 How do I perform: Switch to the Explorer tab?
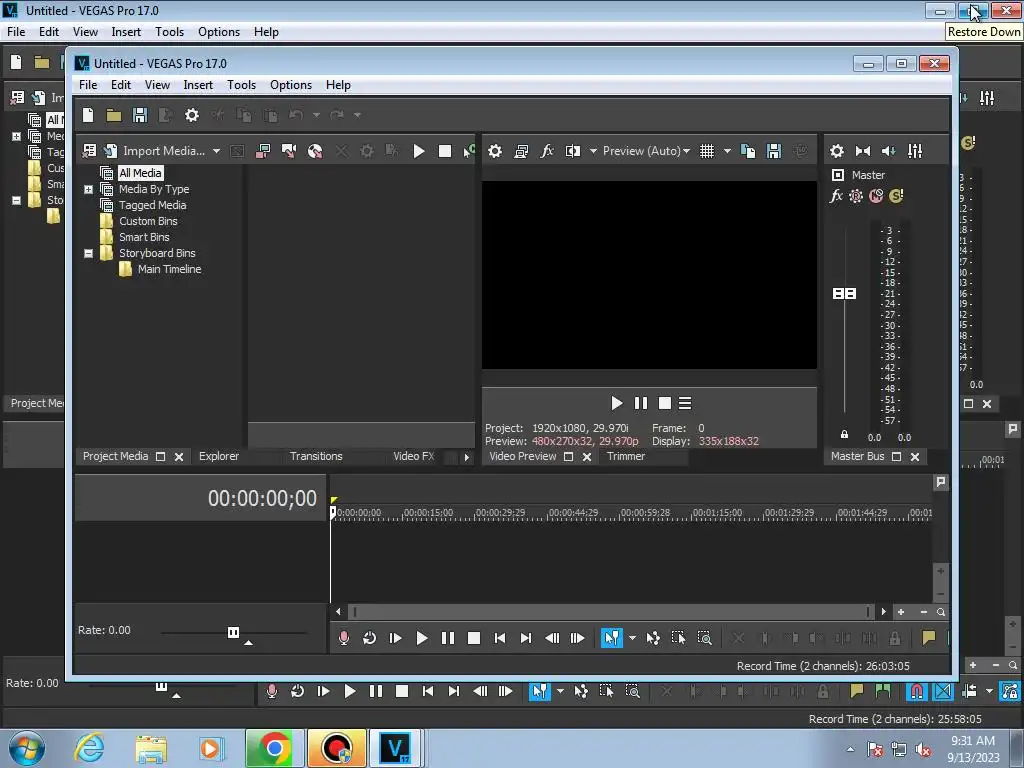(x=219, y=456)
